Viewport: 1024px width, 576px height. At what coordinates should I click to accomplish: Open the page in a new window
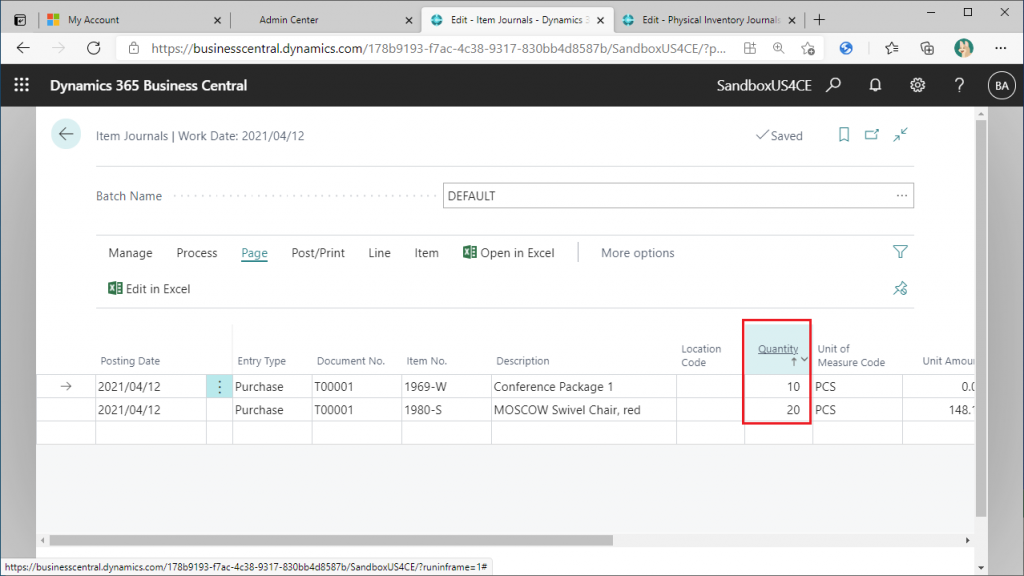(x=872, y=135)
